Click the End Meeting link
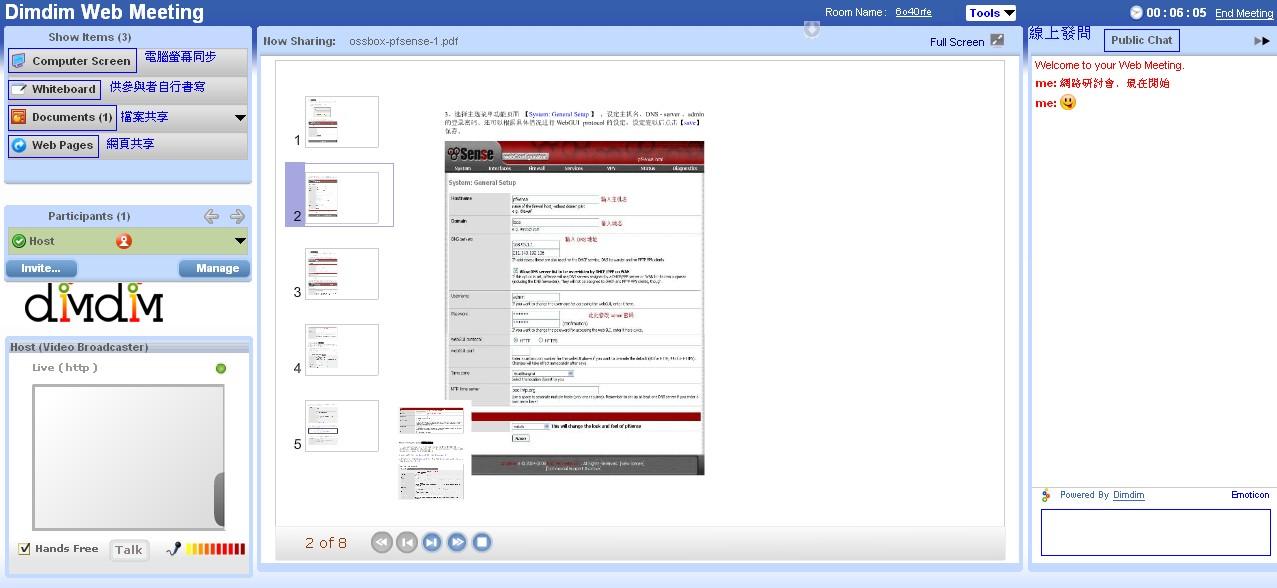 click(1244, 13)
